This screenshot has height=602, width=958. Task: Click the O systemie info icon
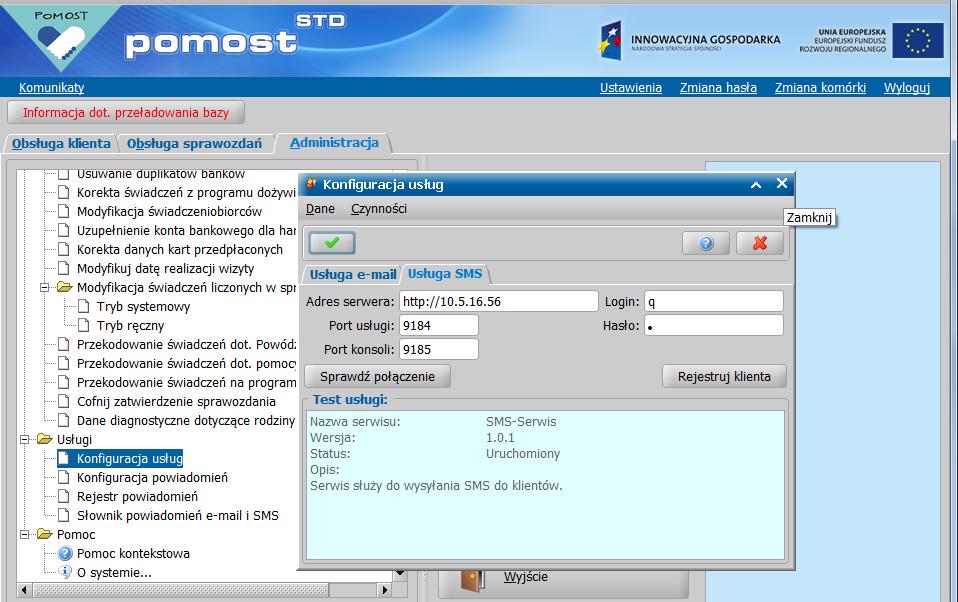point(65,572)
